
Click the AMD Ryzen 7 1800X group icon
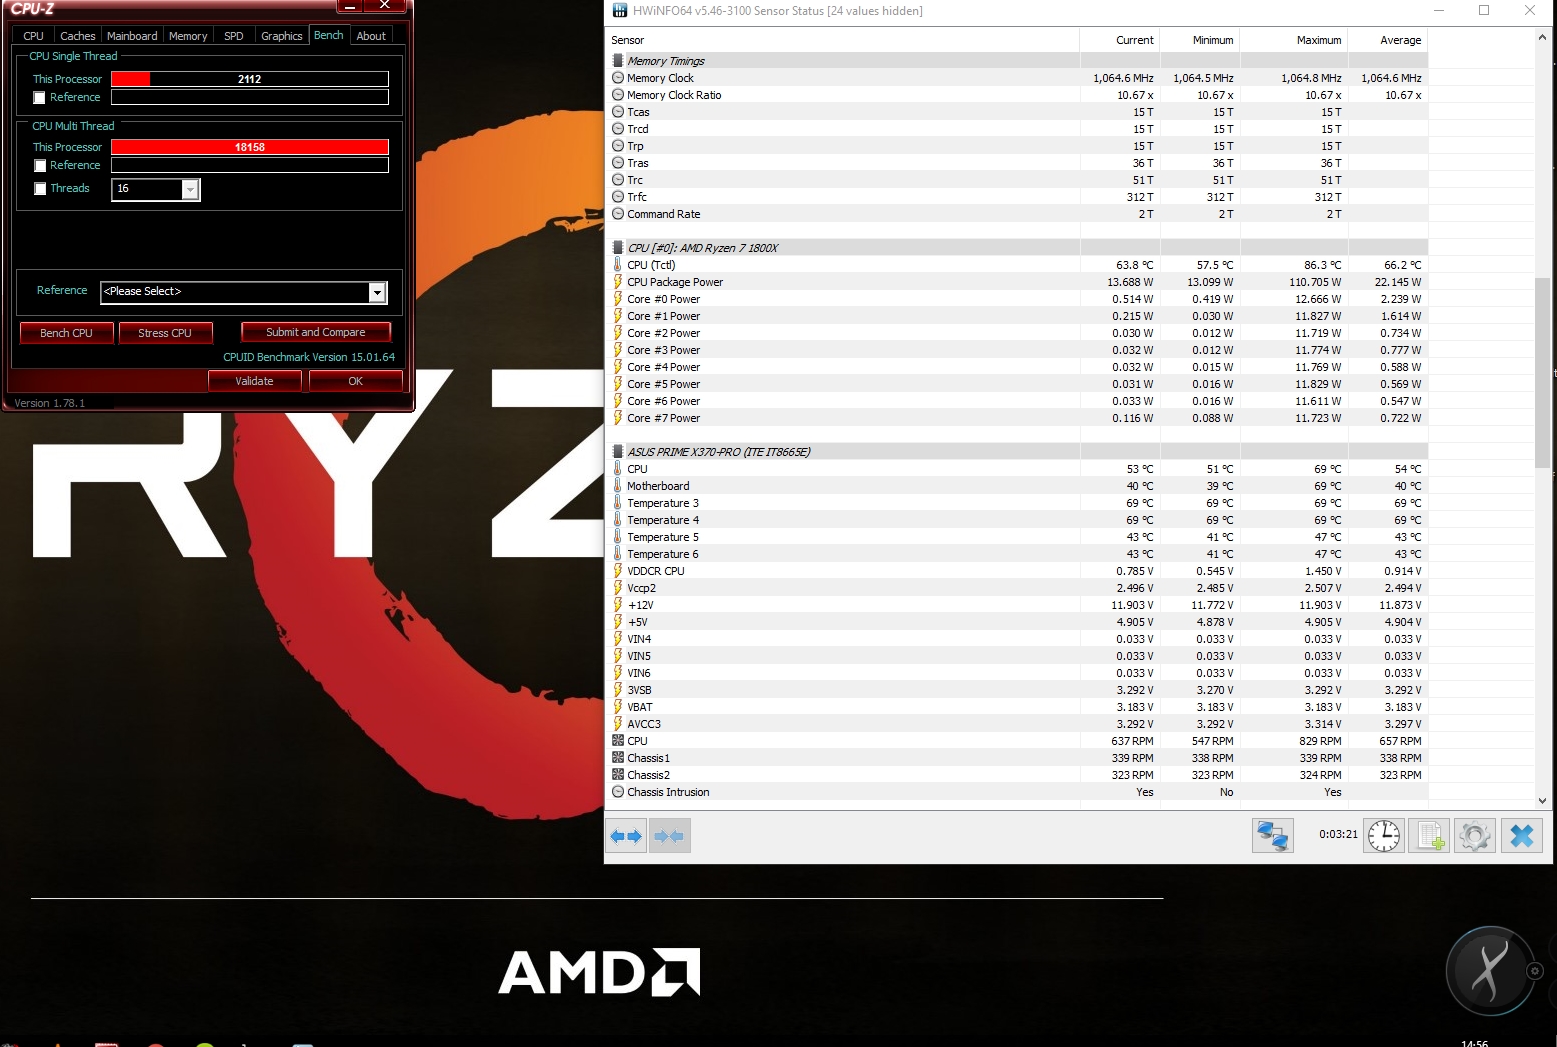618,248
